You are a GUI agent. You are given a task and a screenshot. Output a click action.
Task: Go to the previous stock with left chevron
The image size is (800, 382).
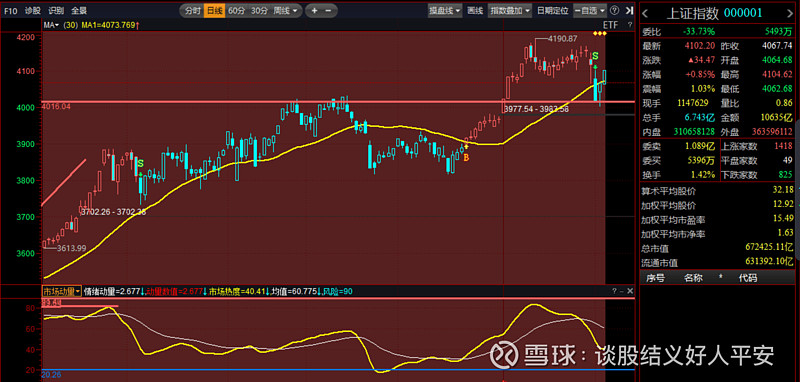644,13
